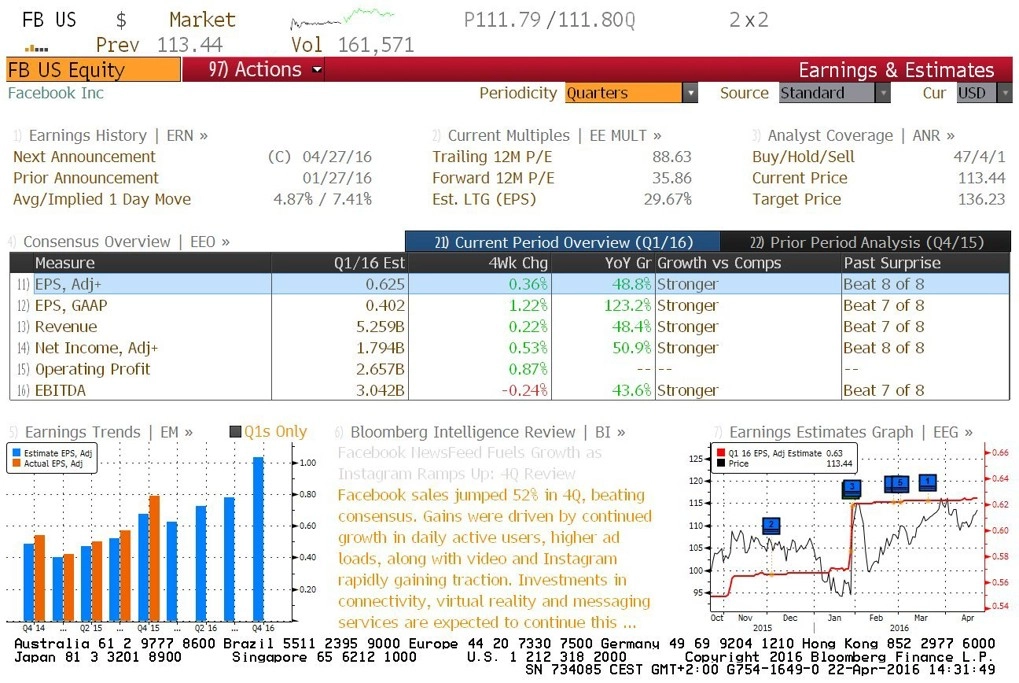Open Earnings History ERN link
Viewport: 1019px width, 683px height.
pos(118,135)
